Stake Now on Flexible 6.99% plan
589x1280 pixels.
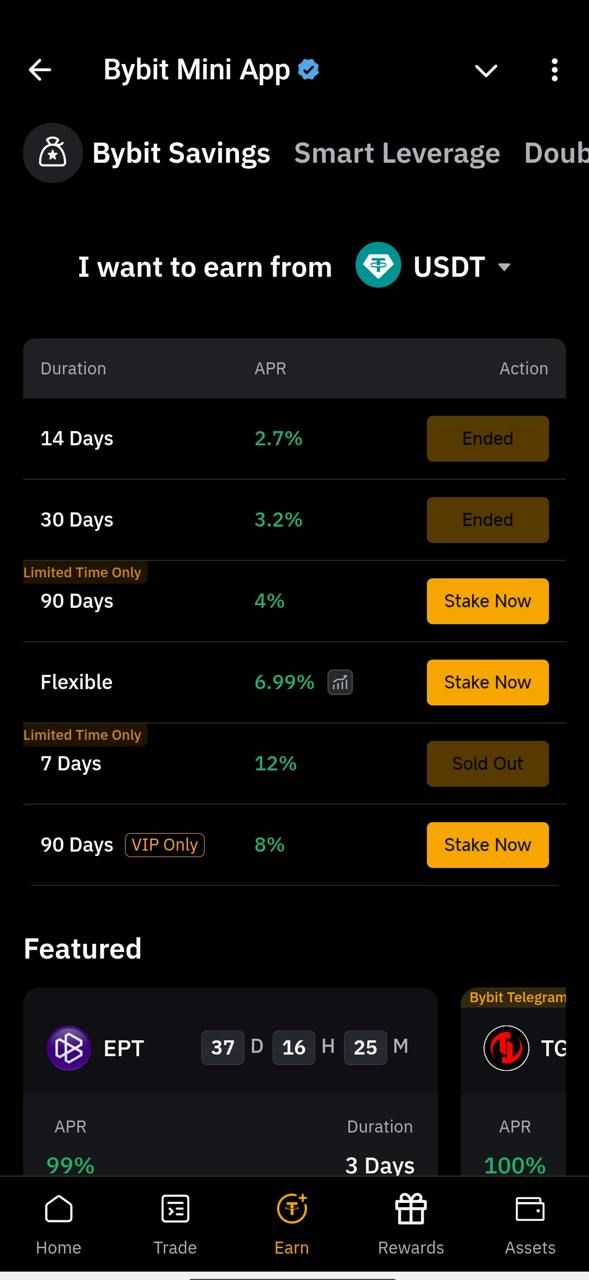point(488,682)
